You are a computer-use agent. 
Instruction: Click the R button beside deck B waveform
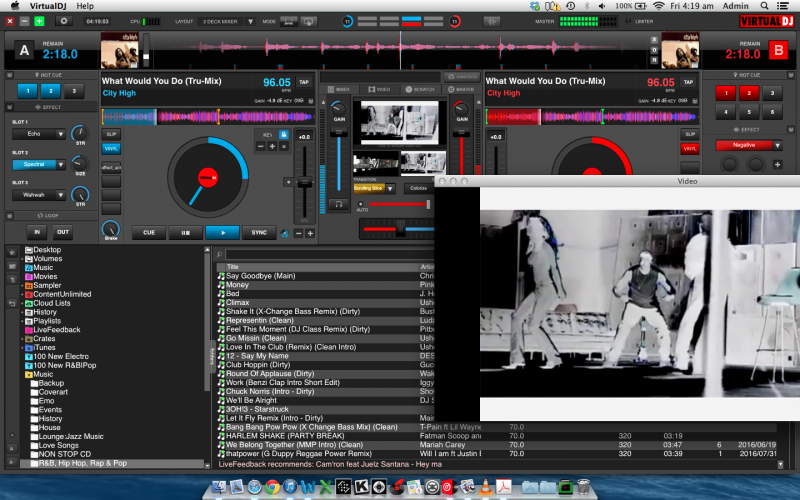point(654,60)
